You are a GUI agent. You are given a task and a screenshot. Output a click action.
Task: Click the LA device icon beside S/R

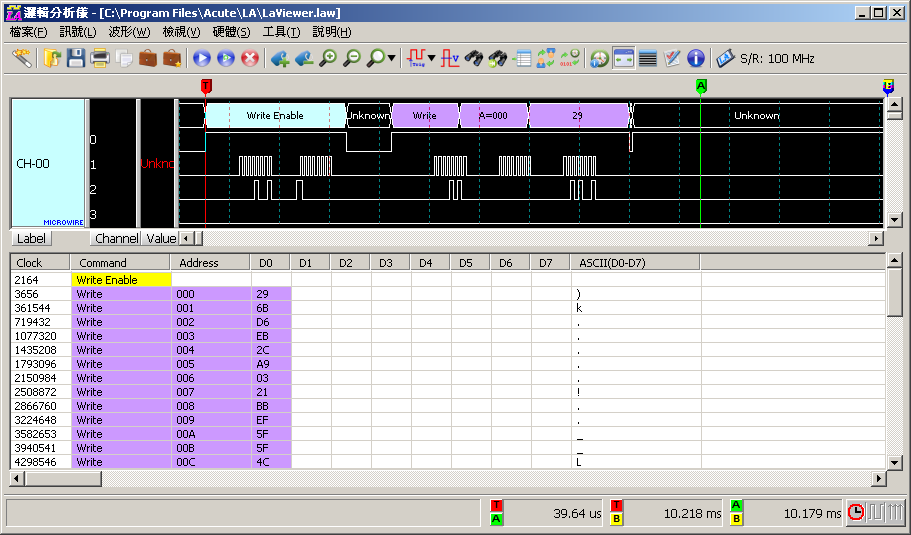(725, 58)
